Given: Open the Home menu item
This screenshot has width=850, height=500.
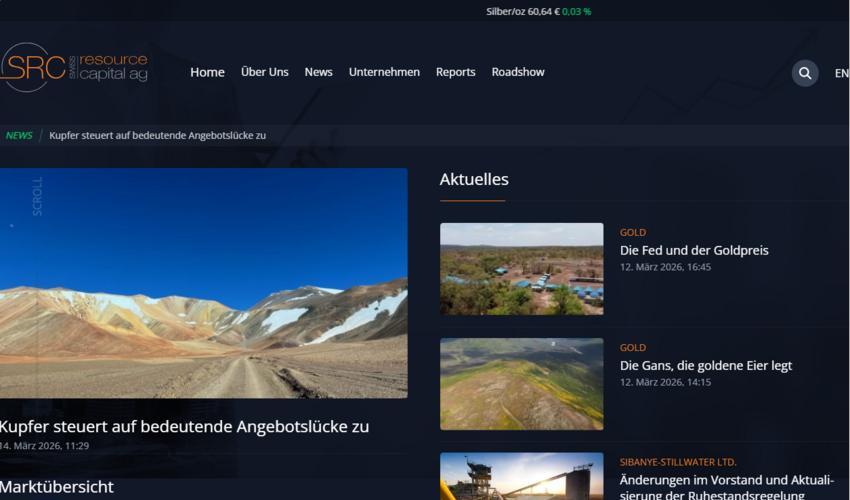Looking at the screenshot, I should tap(207, 72).
